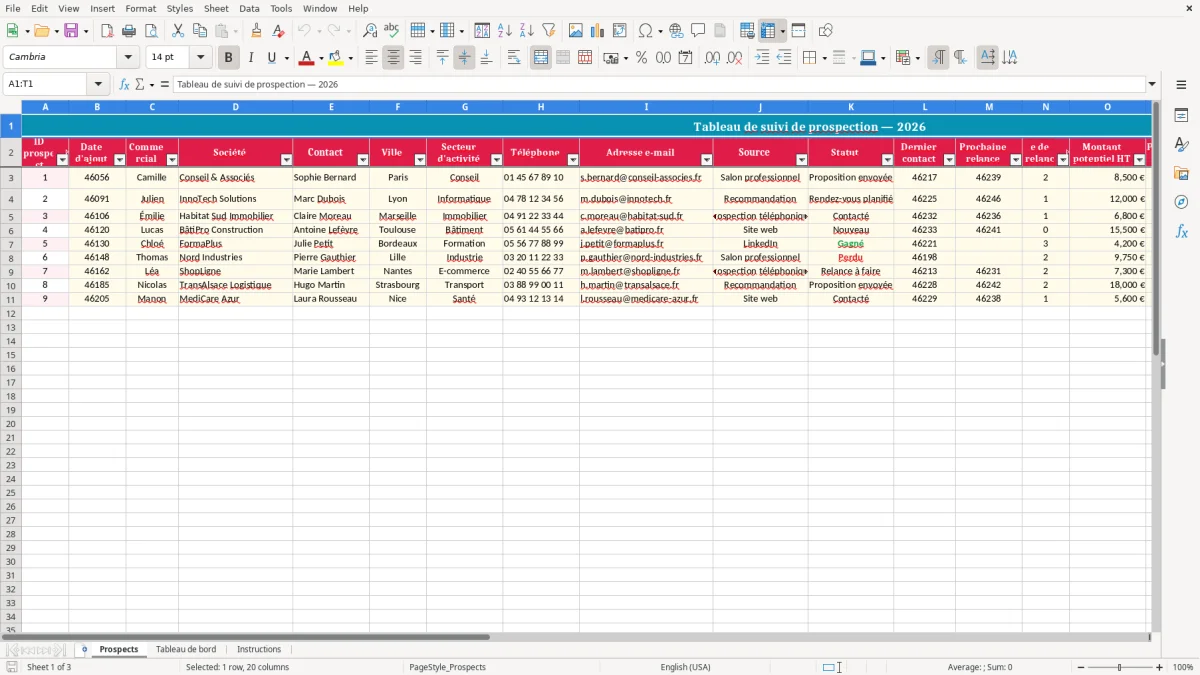Click PageStyle_Prospects in status bar

447,667
